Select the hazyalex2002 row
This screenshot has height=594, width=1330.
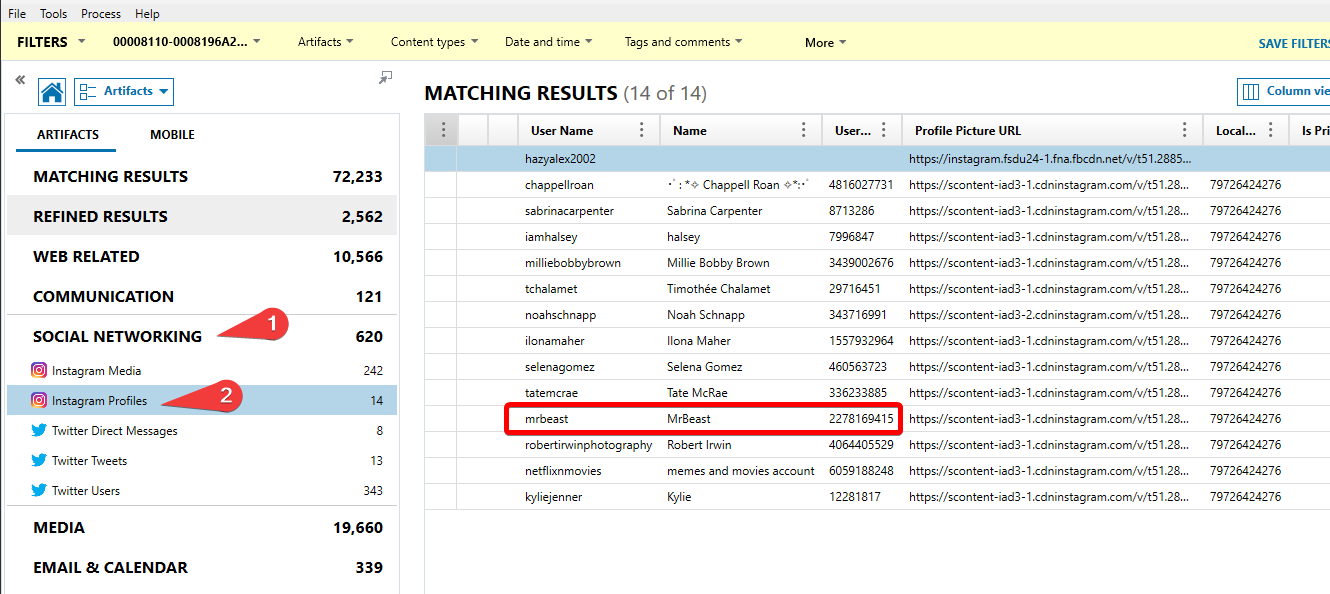tap(877, 159)
